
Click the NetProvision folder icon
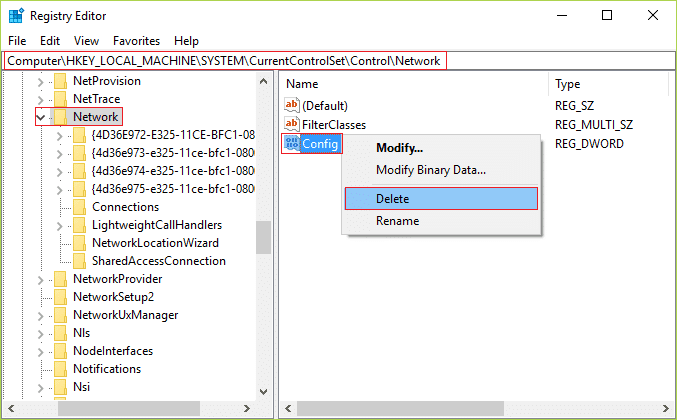coord(60,81)
